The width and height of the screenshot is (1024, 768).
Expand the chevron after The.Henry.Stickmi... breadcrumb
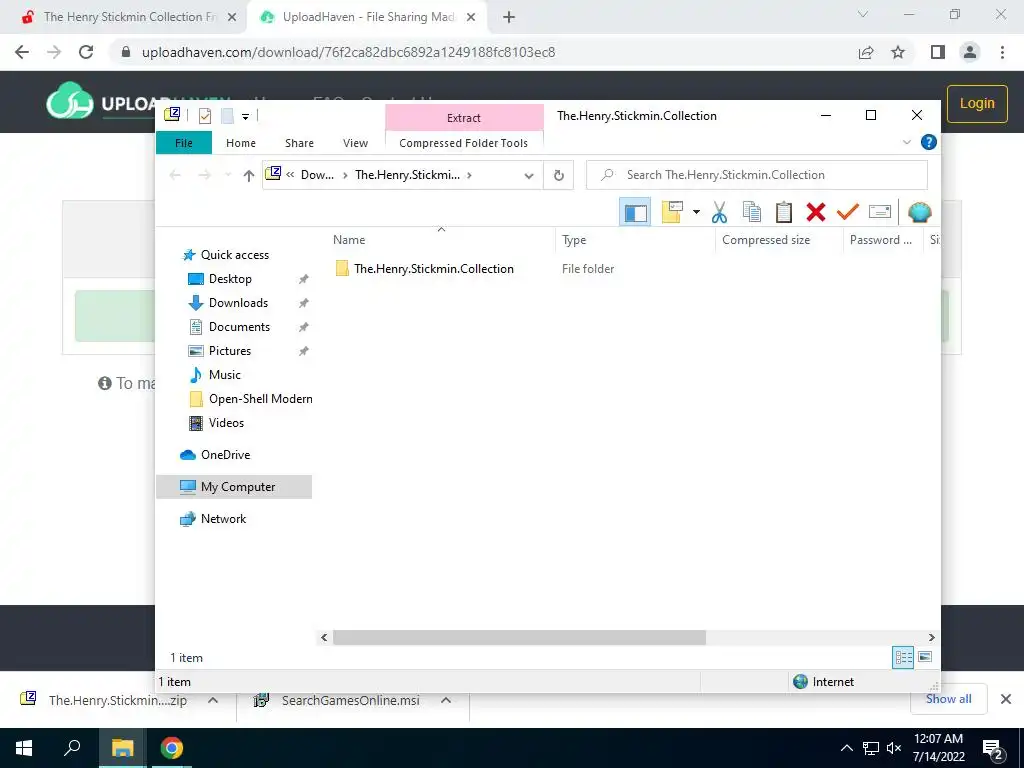tap(470, 175)
